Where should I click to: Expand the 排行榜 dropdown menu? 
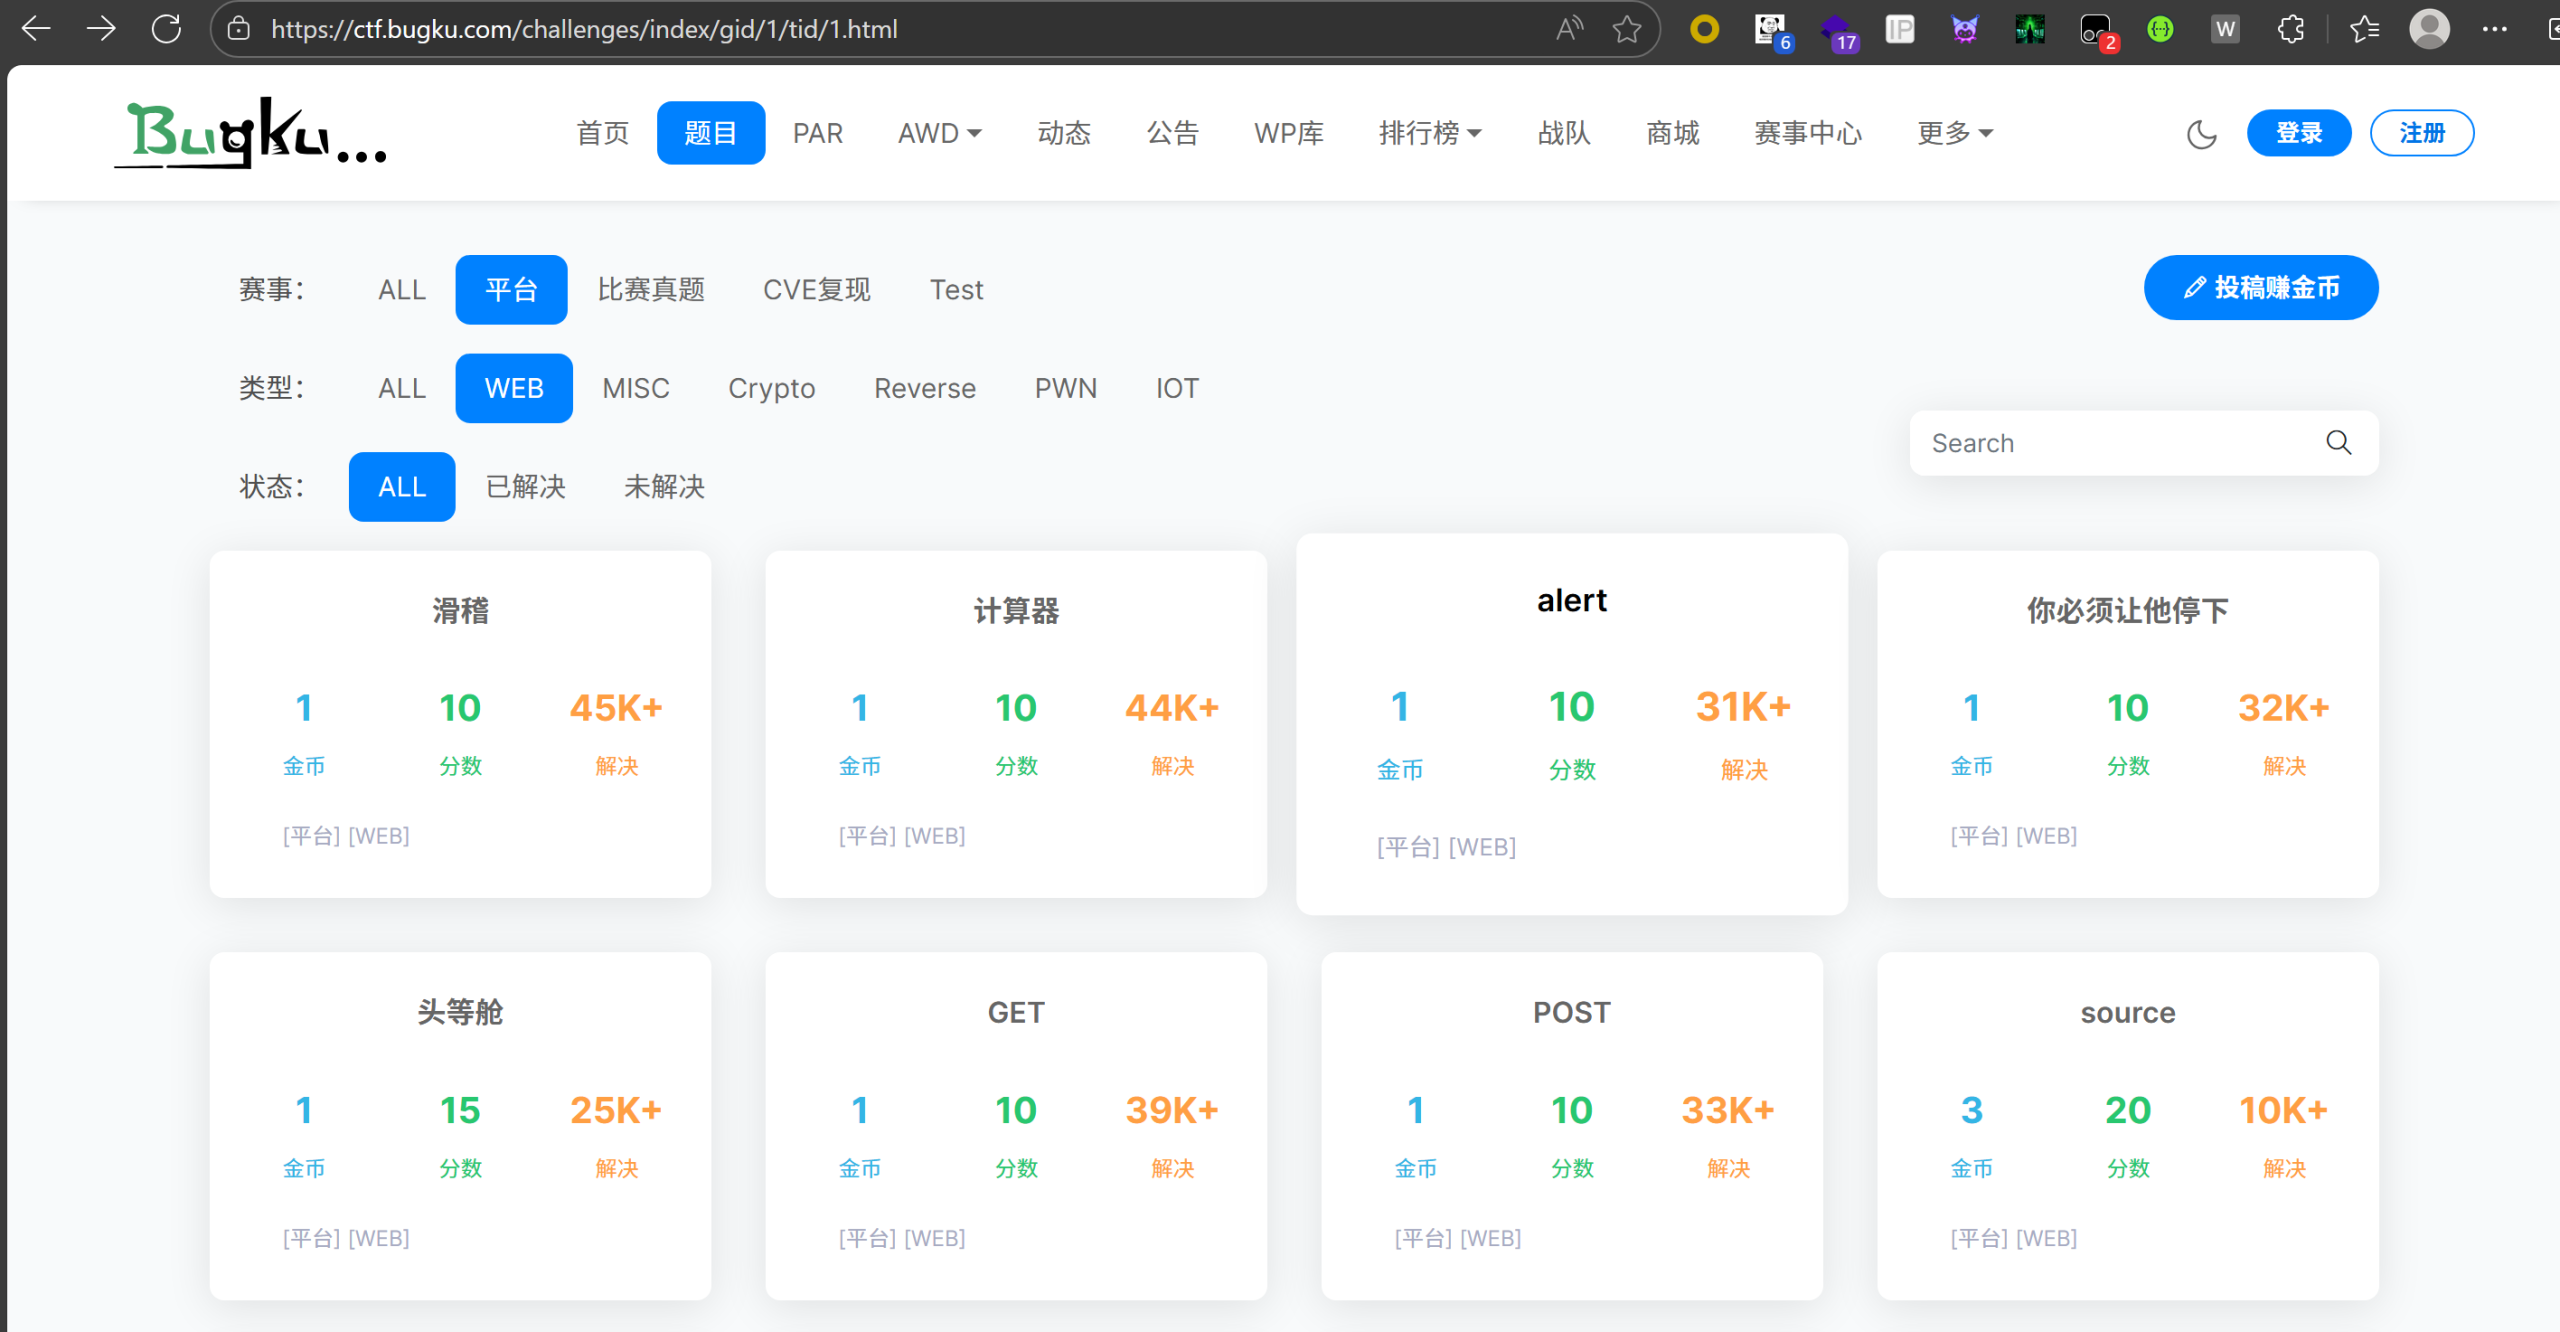(x=1429, y=133)
